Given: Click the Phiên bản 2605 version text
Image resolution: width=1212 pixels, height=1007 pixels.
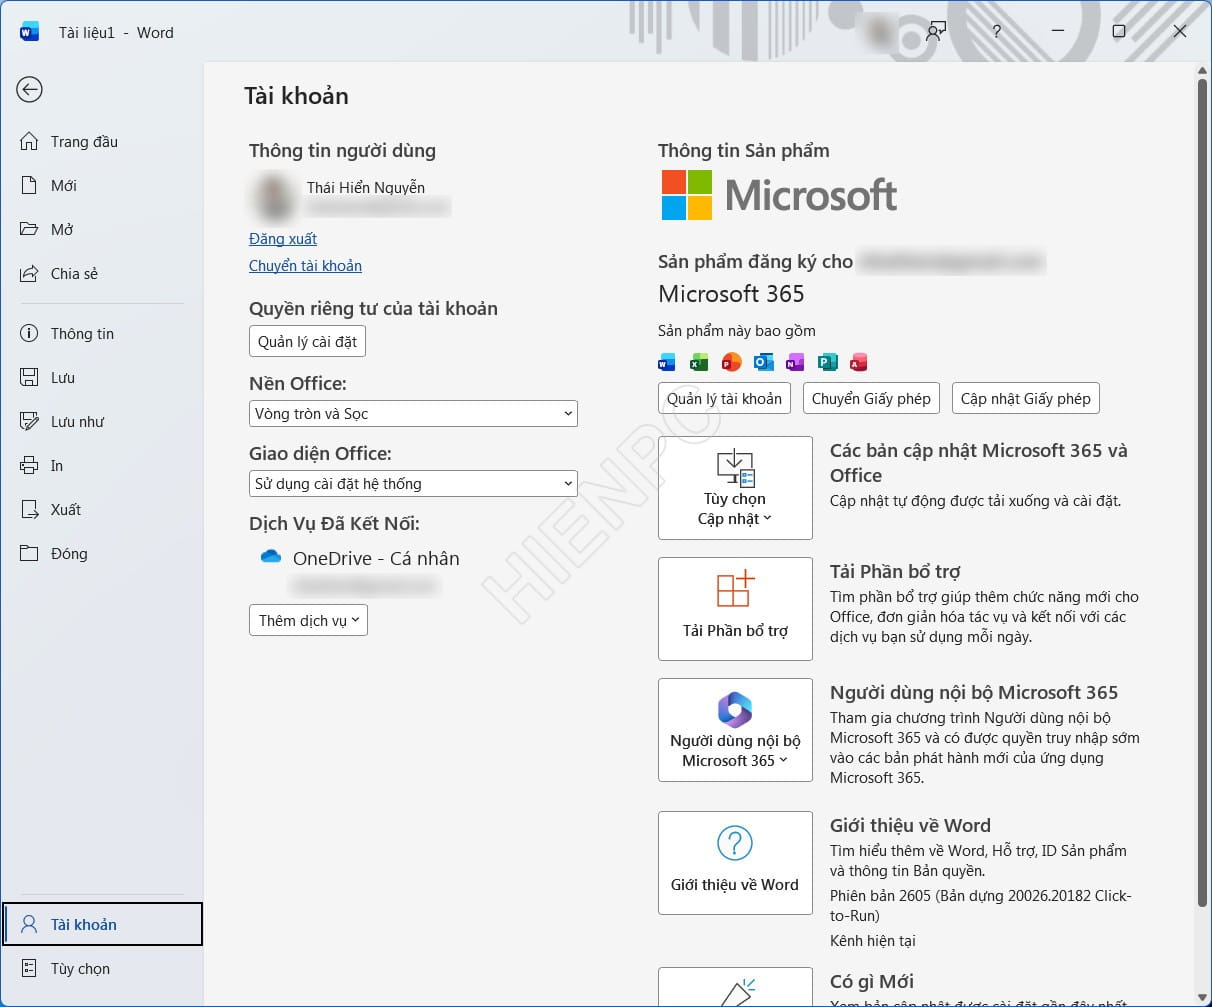Looking at the screenshot, I should [980, 906].
